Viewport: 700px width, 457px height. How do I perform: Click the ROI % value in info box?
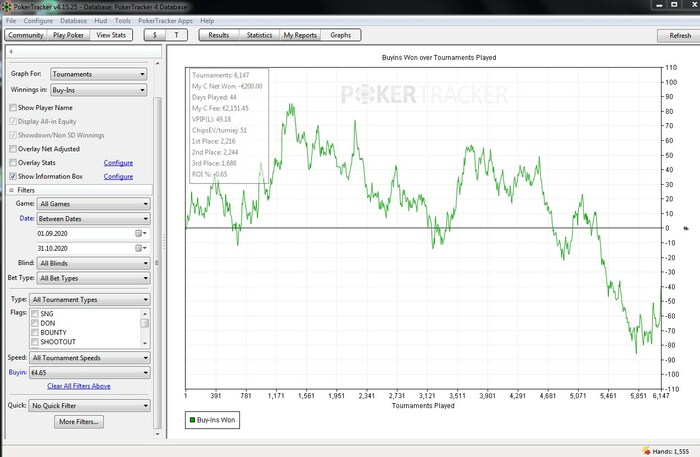221,174
